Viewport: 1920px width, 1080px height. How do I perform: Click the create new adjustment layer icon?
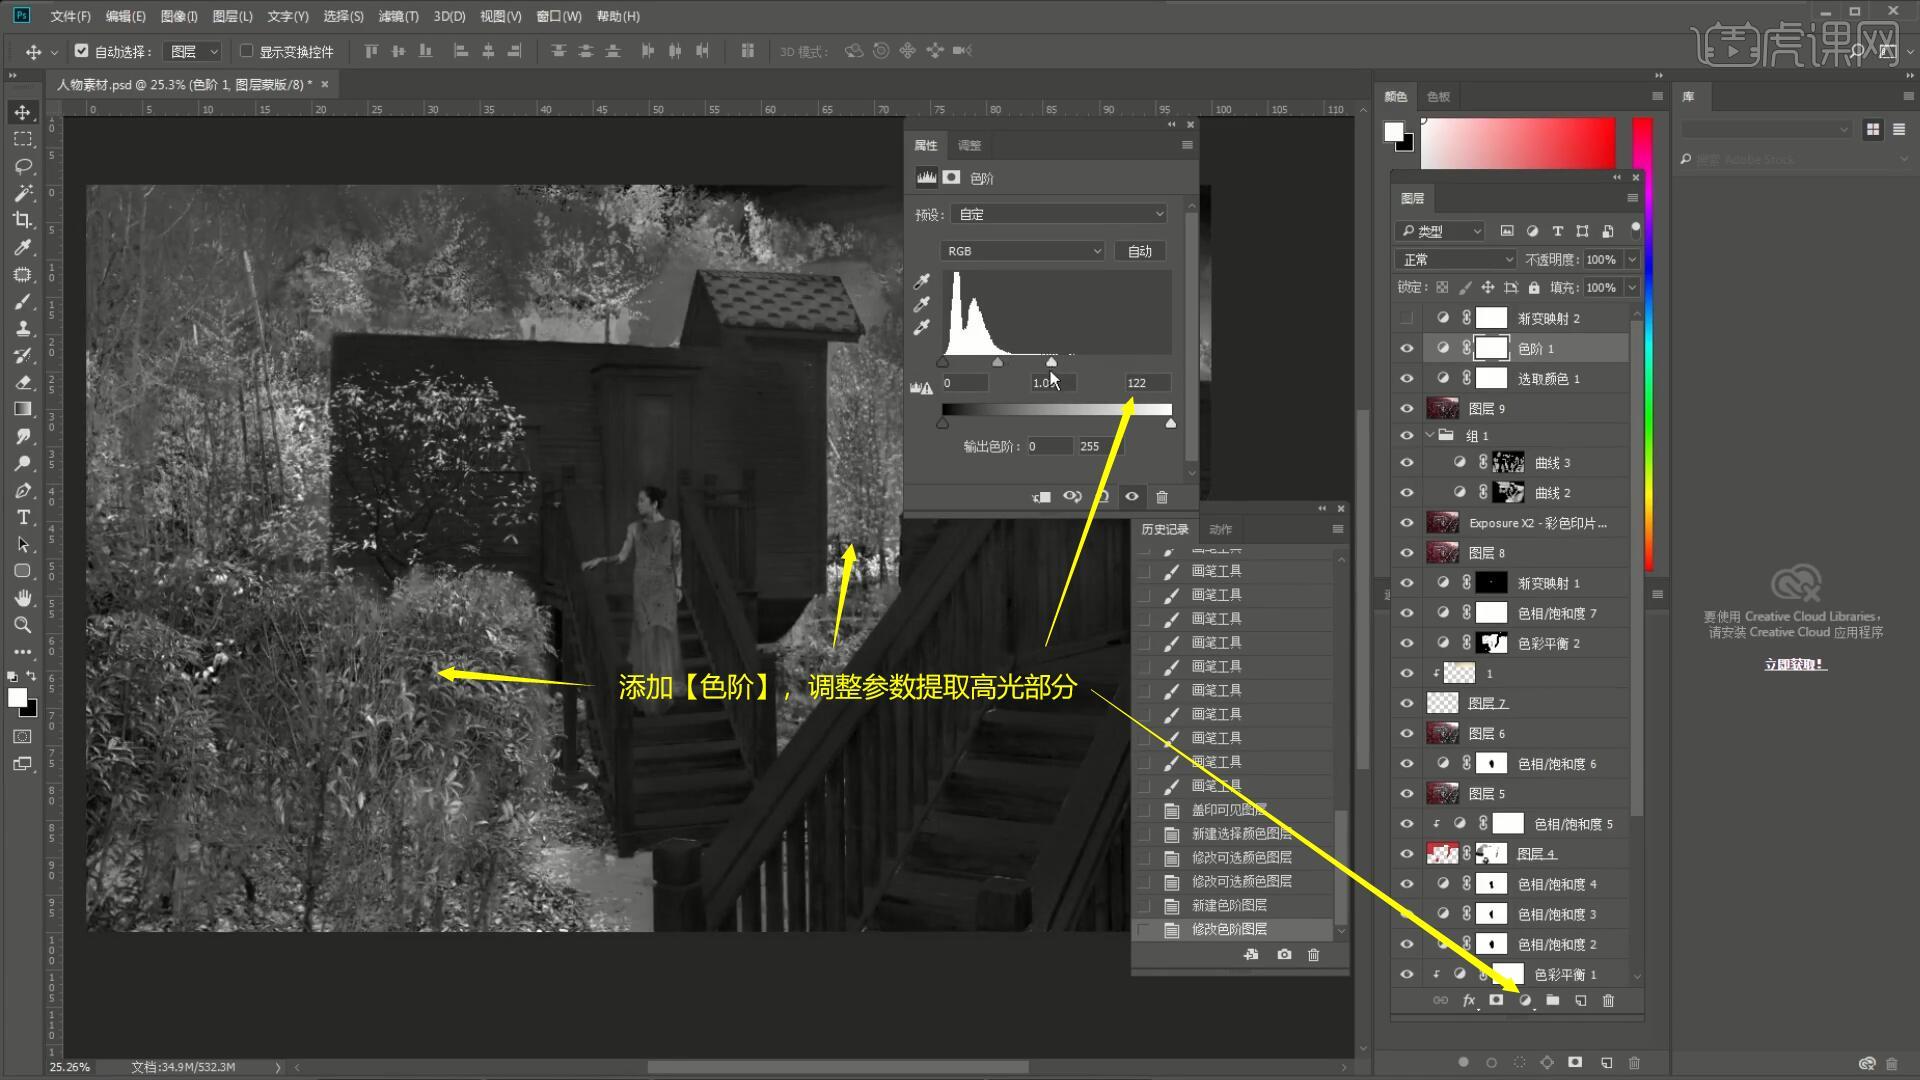(1524, 1001)
